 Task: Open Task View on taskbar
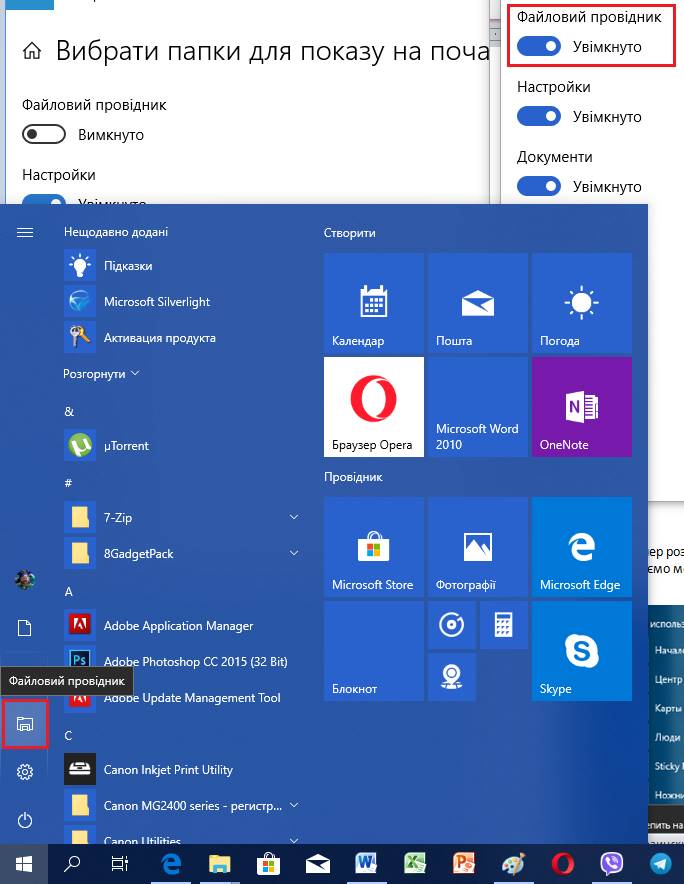tap(120, 864)
